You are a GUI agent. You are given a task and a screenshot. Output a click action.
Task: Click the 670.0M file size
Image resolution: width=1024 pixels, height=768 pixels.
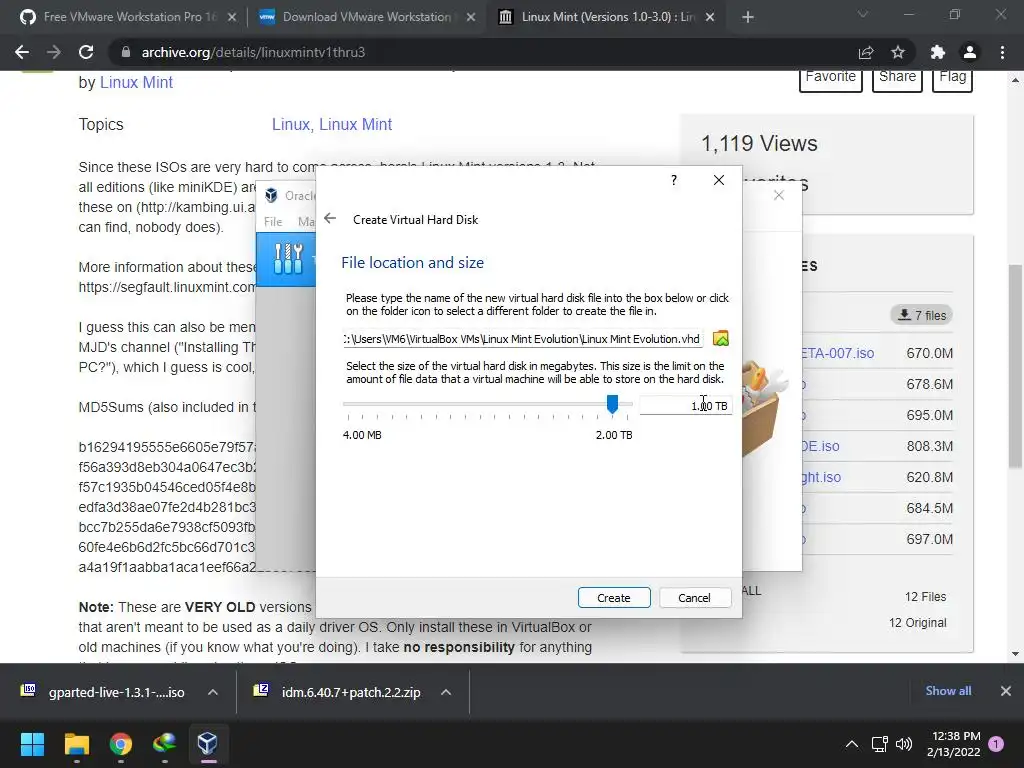pos(929,353)
